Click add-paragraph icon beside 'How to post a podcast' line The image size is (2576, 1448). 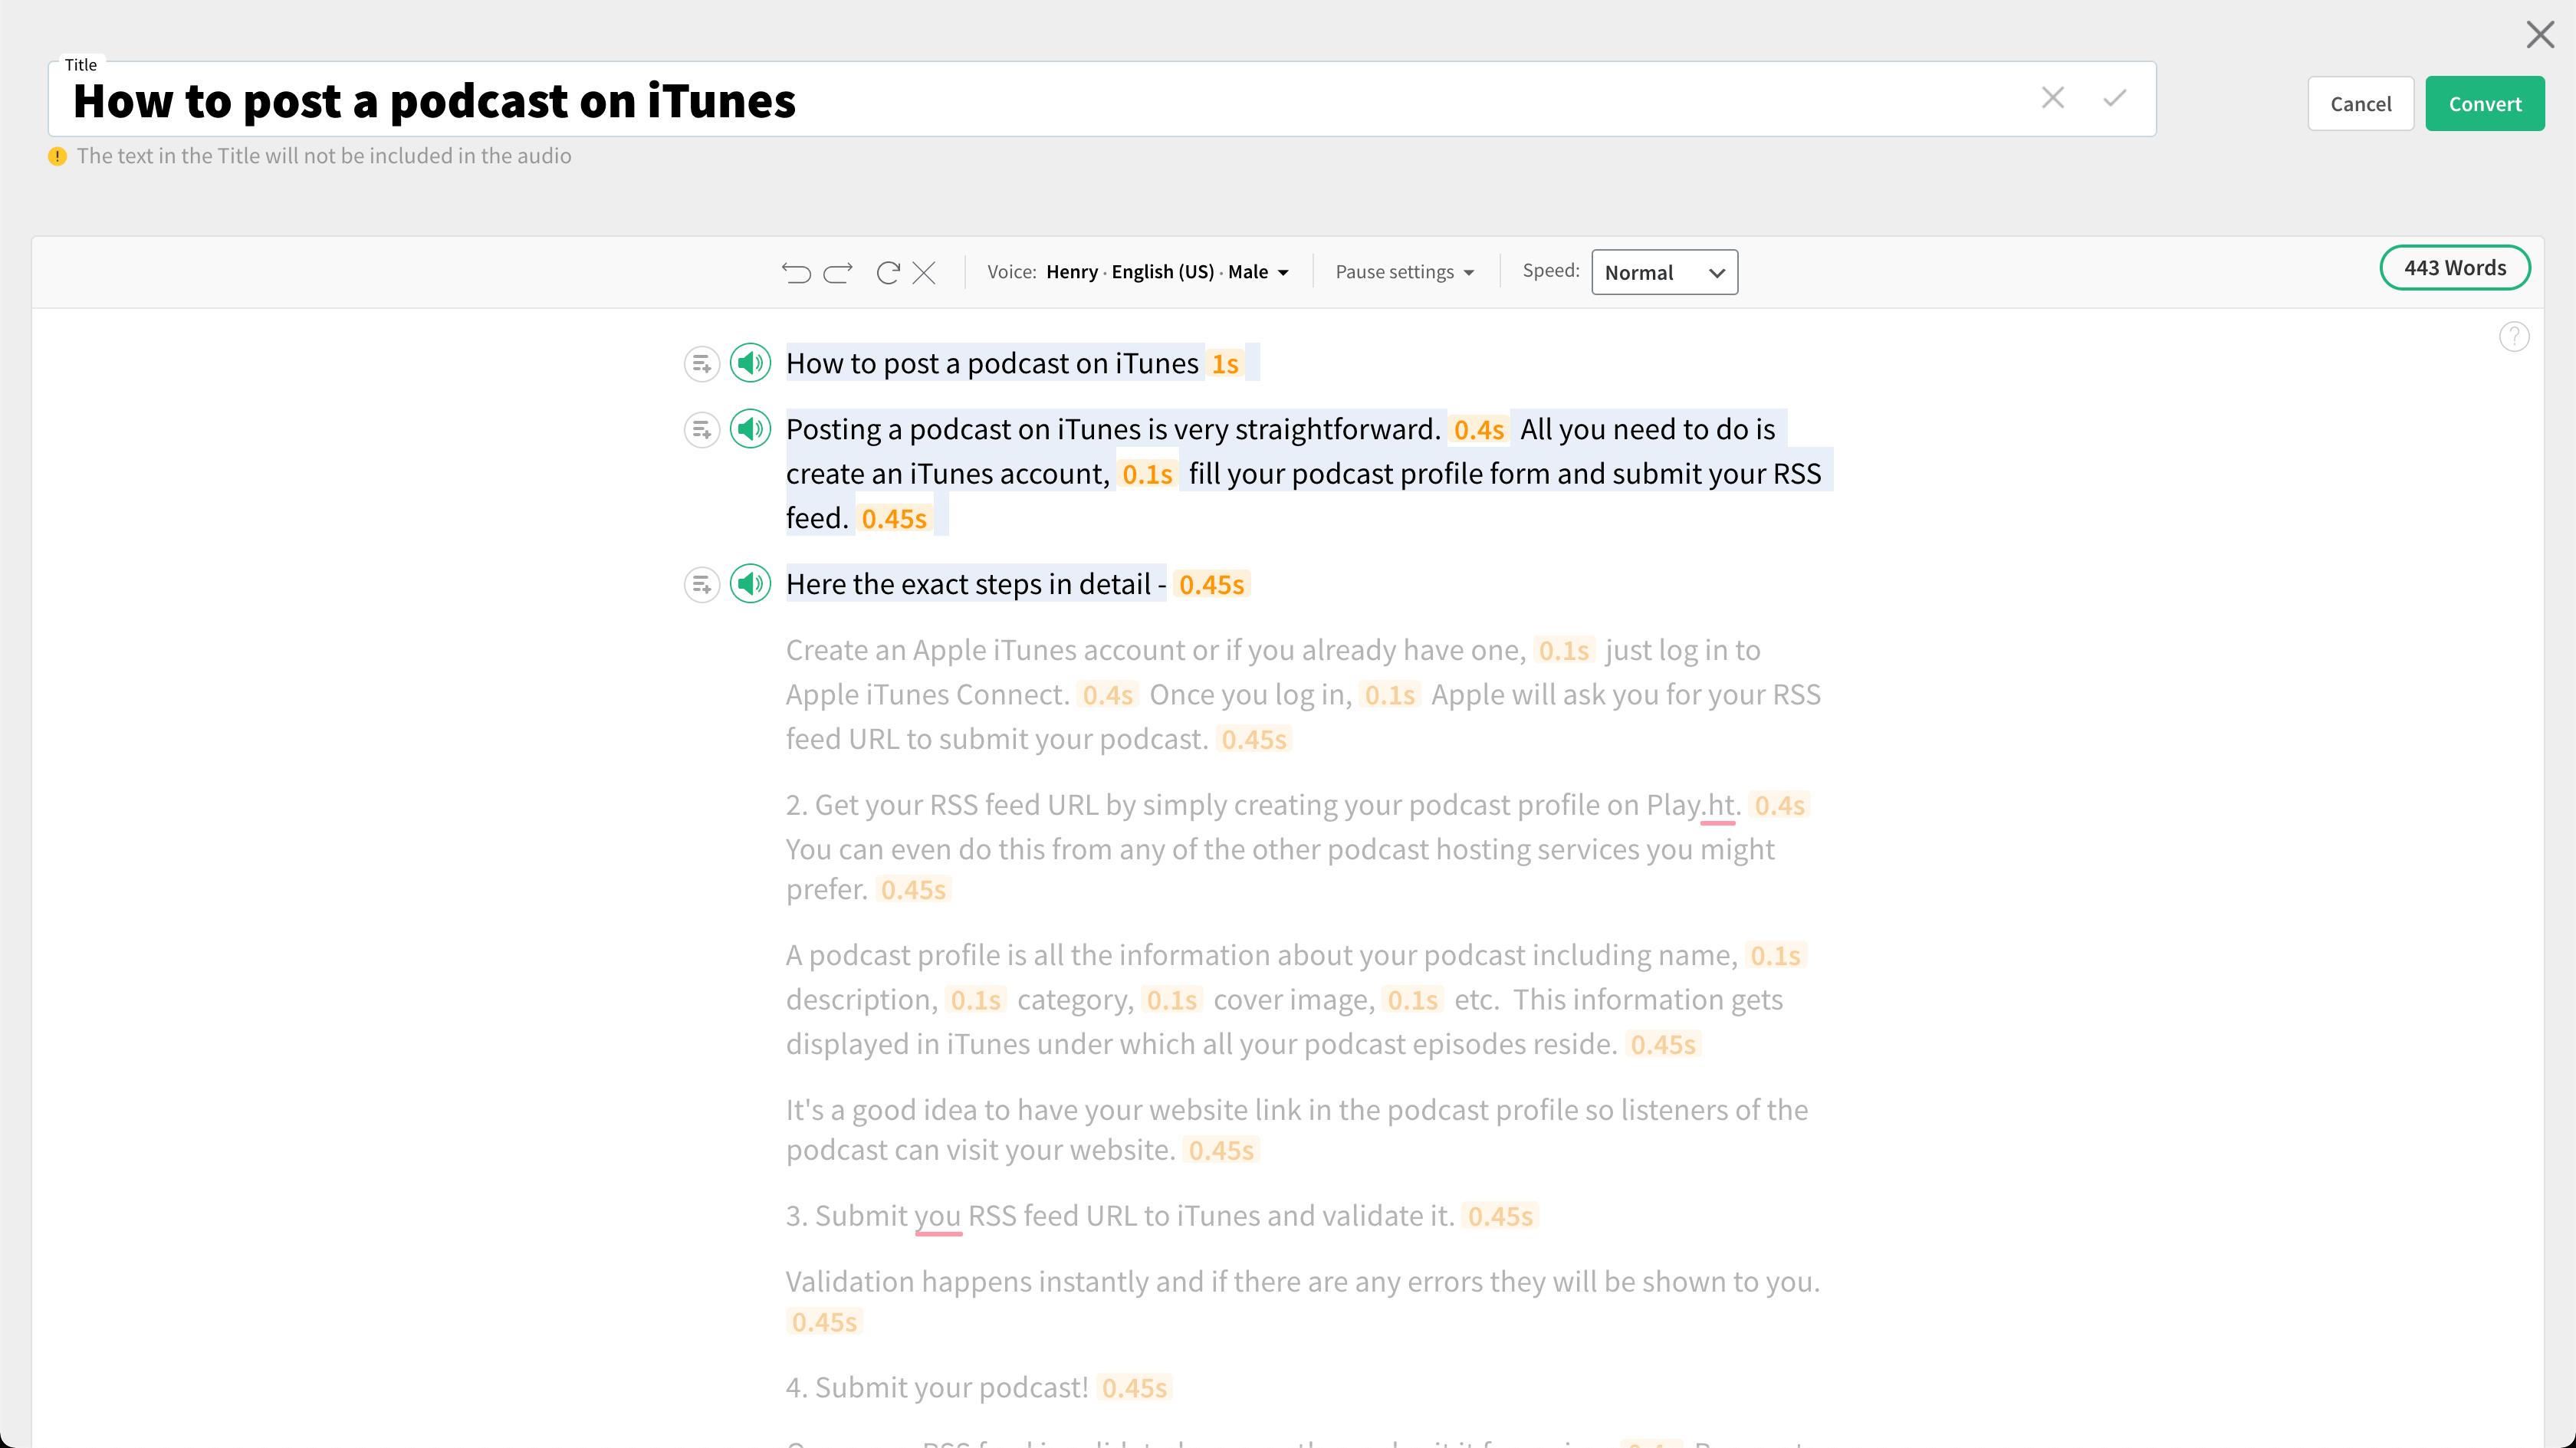click(702, 364)
